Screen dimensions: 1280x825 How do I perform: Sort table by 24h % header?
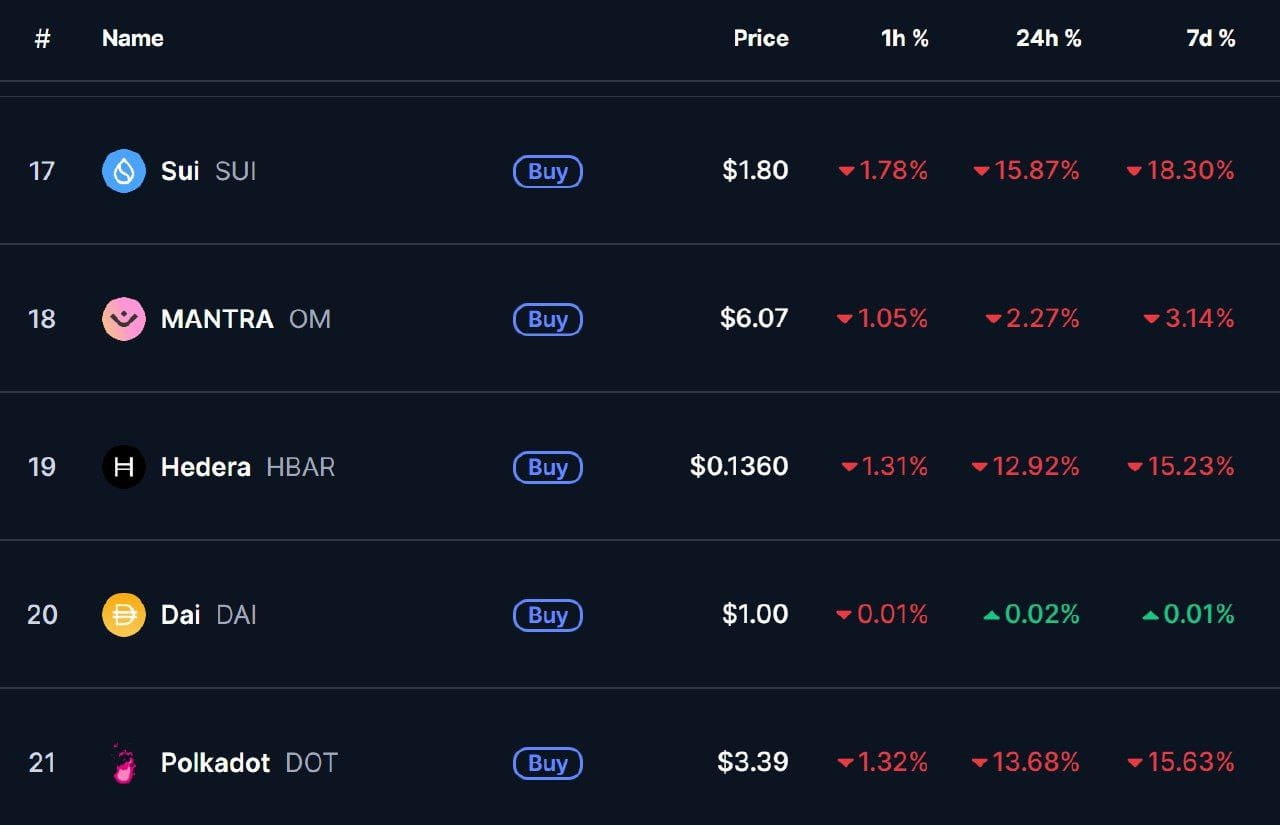pos(1049,38)
